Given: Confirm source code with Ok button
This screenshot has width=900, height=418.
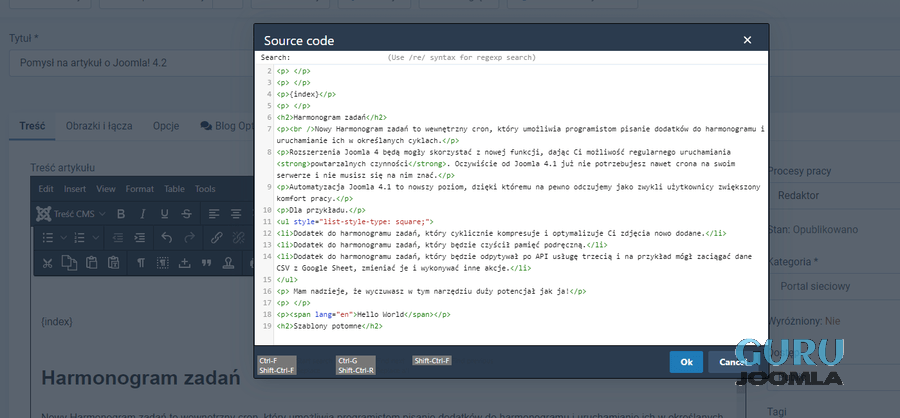Looking at the screenshot, I should [x=686, y=362].
